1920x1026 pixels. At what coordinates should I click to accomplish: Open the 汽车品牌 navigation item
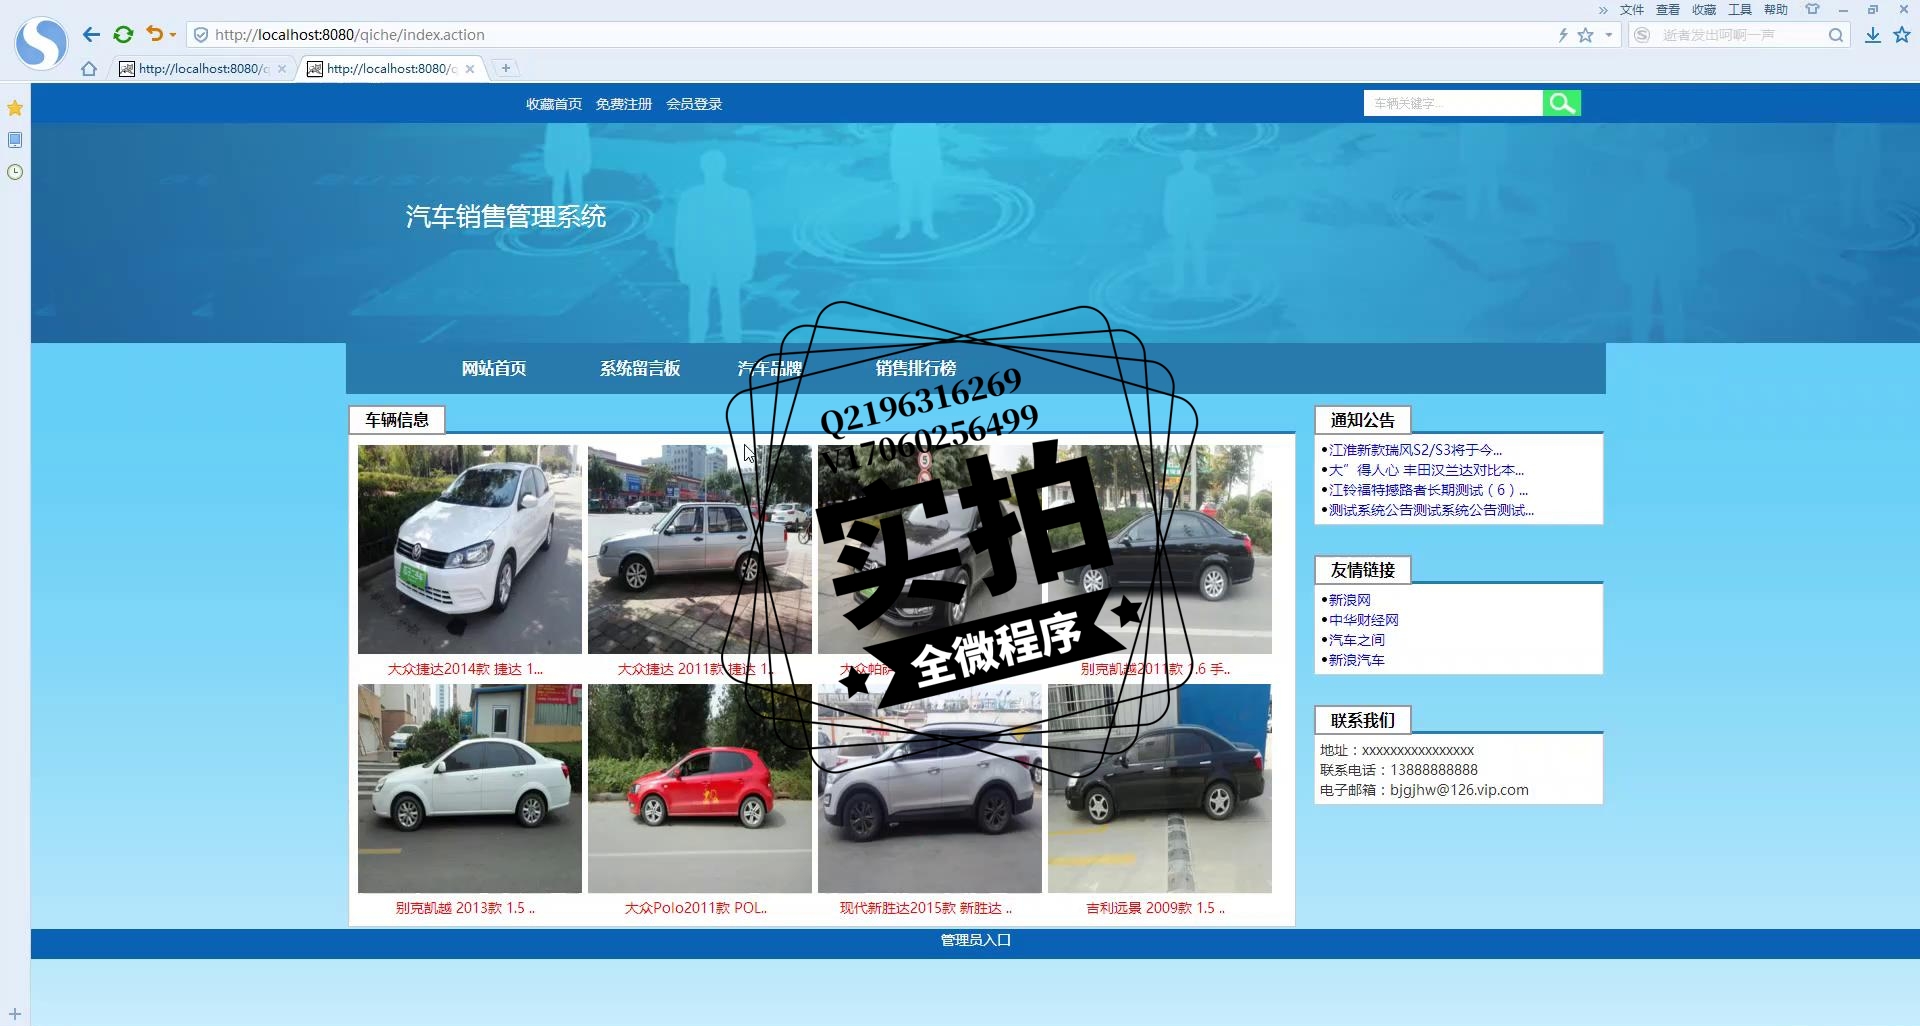click(769, 368)
